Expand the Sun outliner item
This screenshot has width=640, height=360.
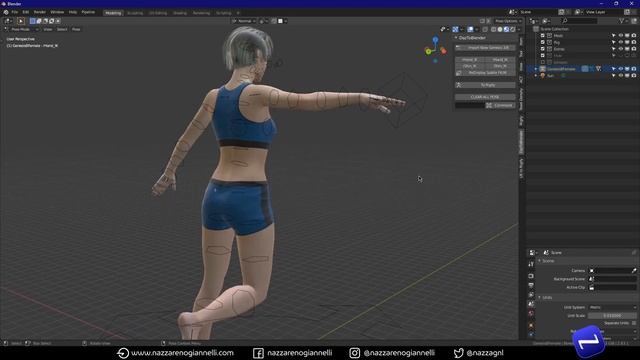click(x=536, y=76)
